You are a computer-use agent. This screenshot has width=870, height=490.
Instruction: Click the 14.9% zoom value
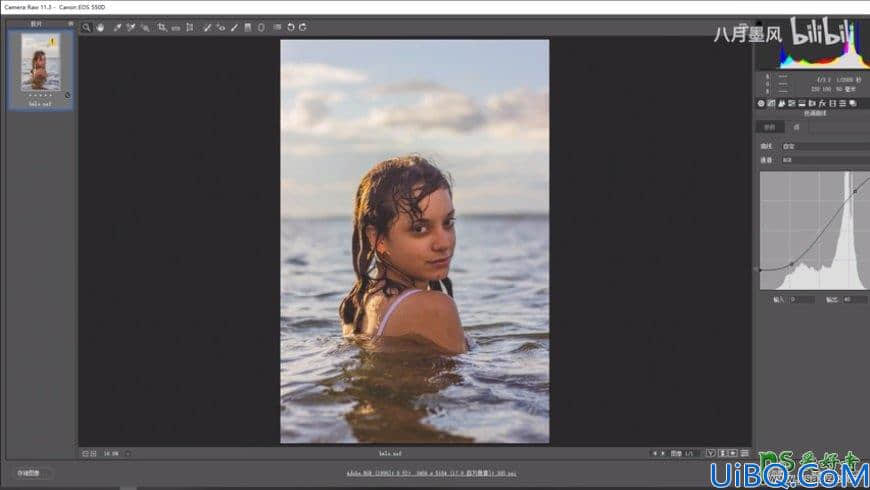(x=111, y=453)
